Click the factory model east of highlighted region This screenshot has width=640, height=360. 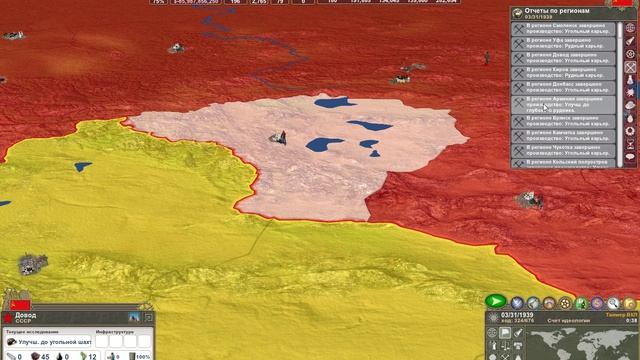point(530,200)
